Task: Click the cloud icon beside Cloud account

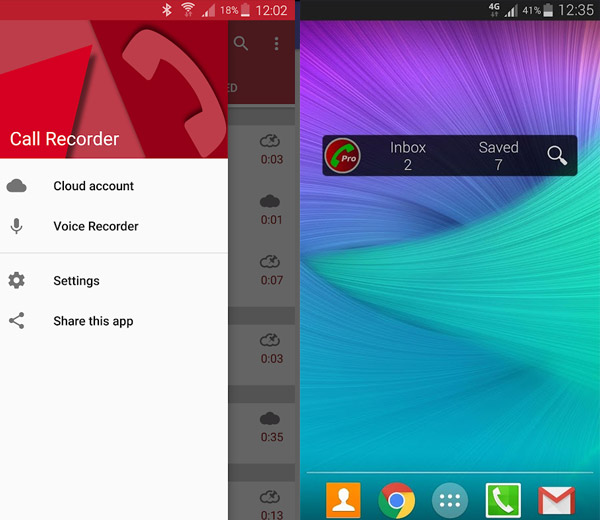Action: (16, 186)
